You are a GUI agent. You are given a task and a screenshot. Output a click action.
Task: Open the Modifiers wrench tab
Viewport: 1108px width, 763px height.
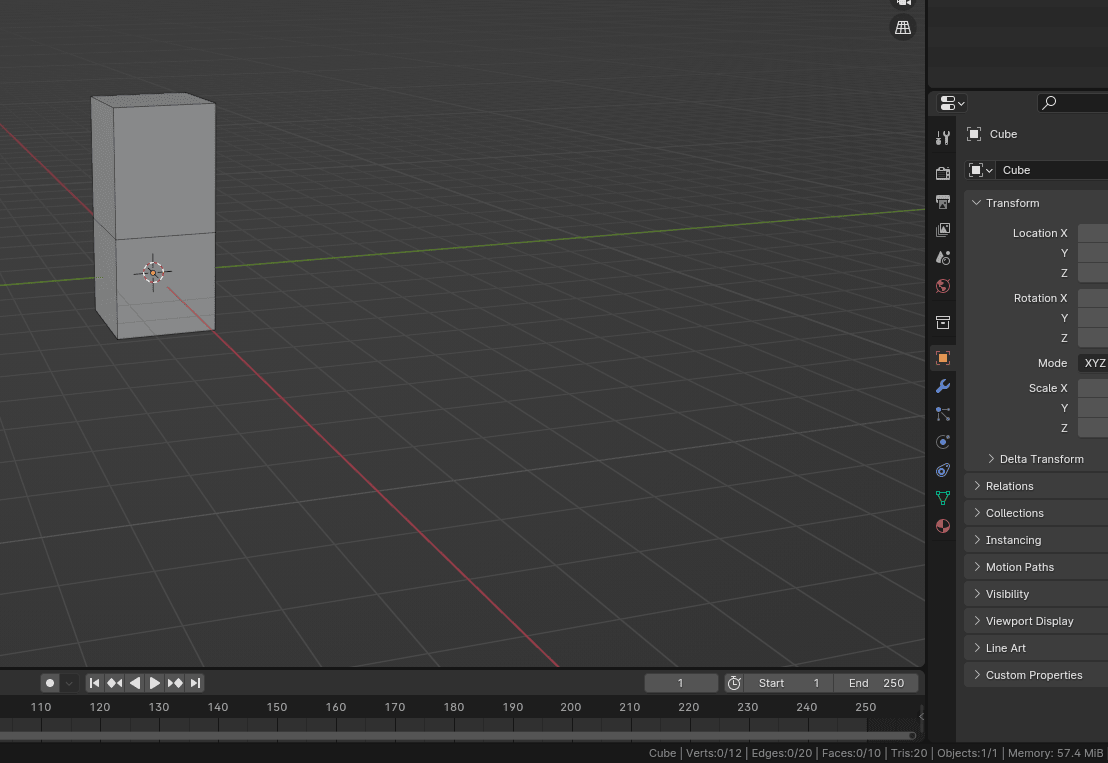tap(942, 386)
